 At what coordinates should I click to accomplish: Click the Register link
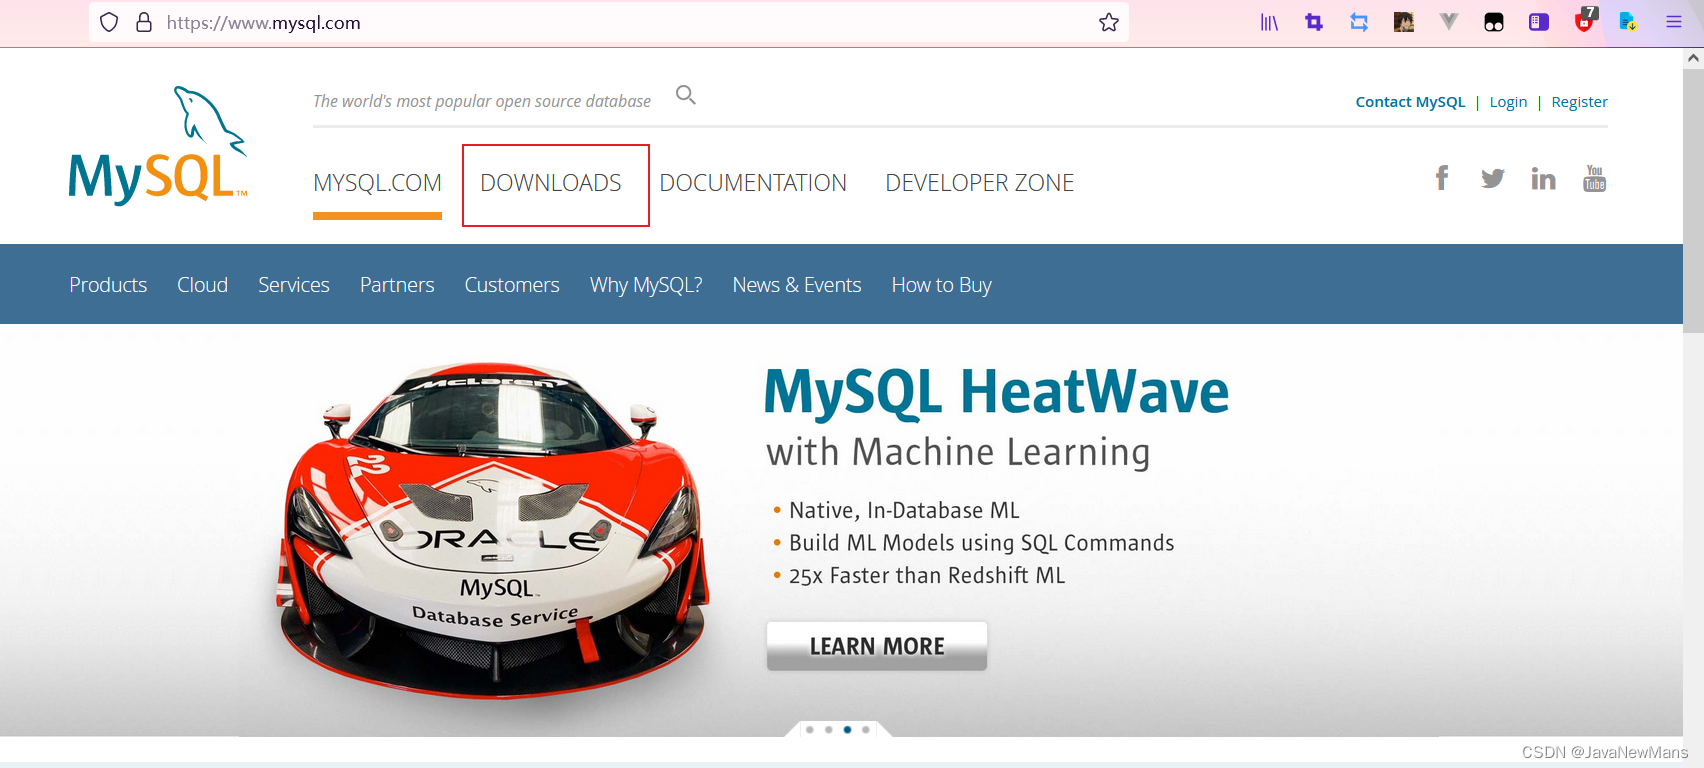tap(1579, 102)
